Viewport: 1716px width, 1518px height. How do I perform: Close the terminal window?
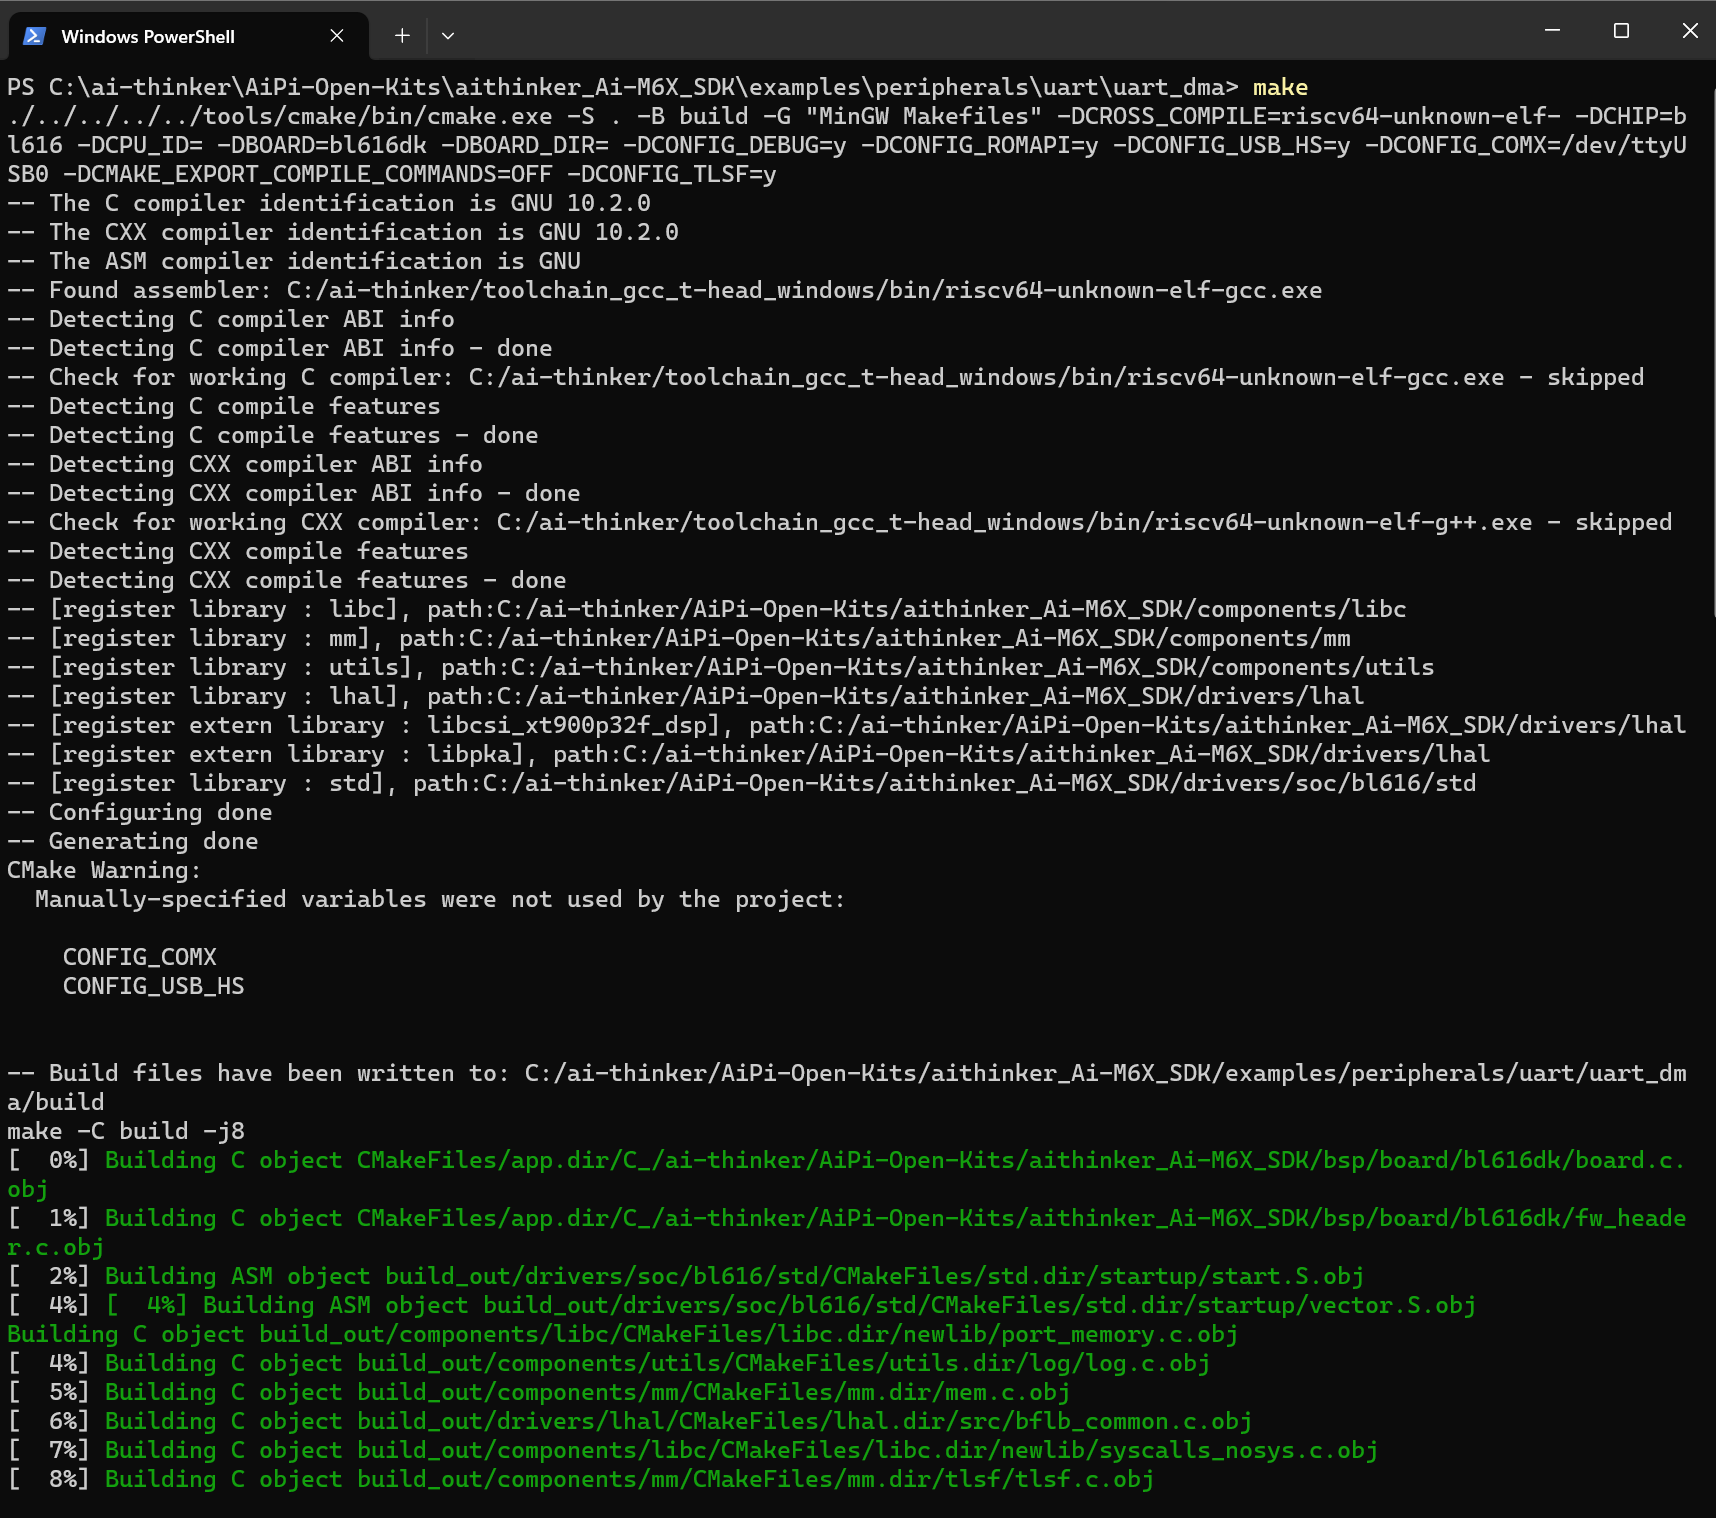click(x=1690, y=31)
